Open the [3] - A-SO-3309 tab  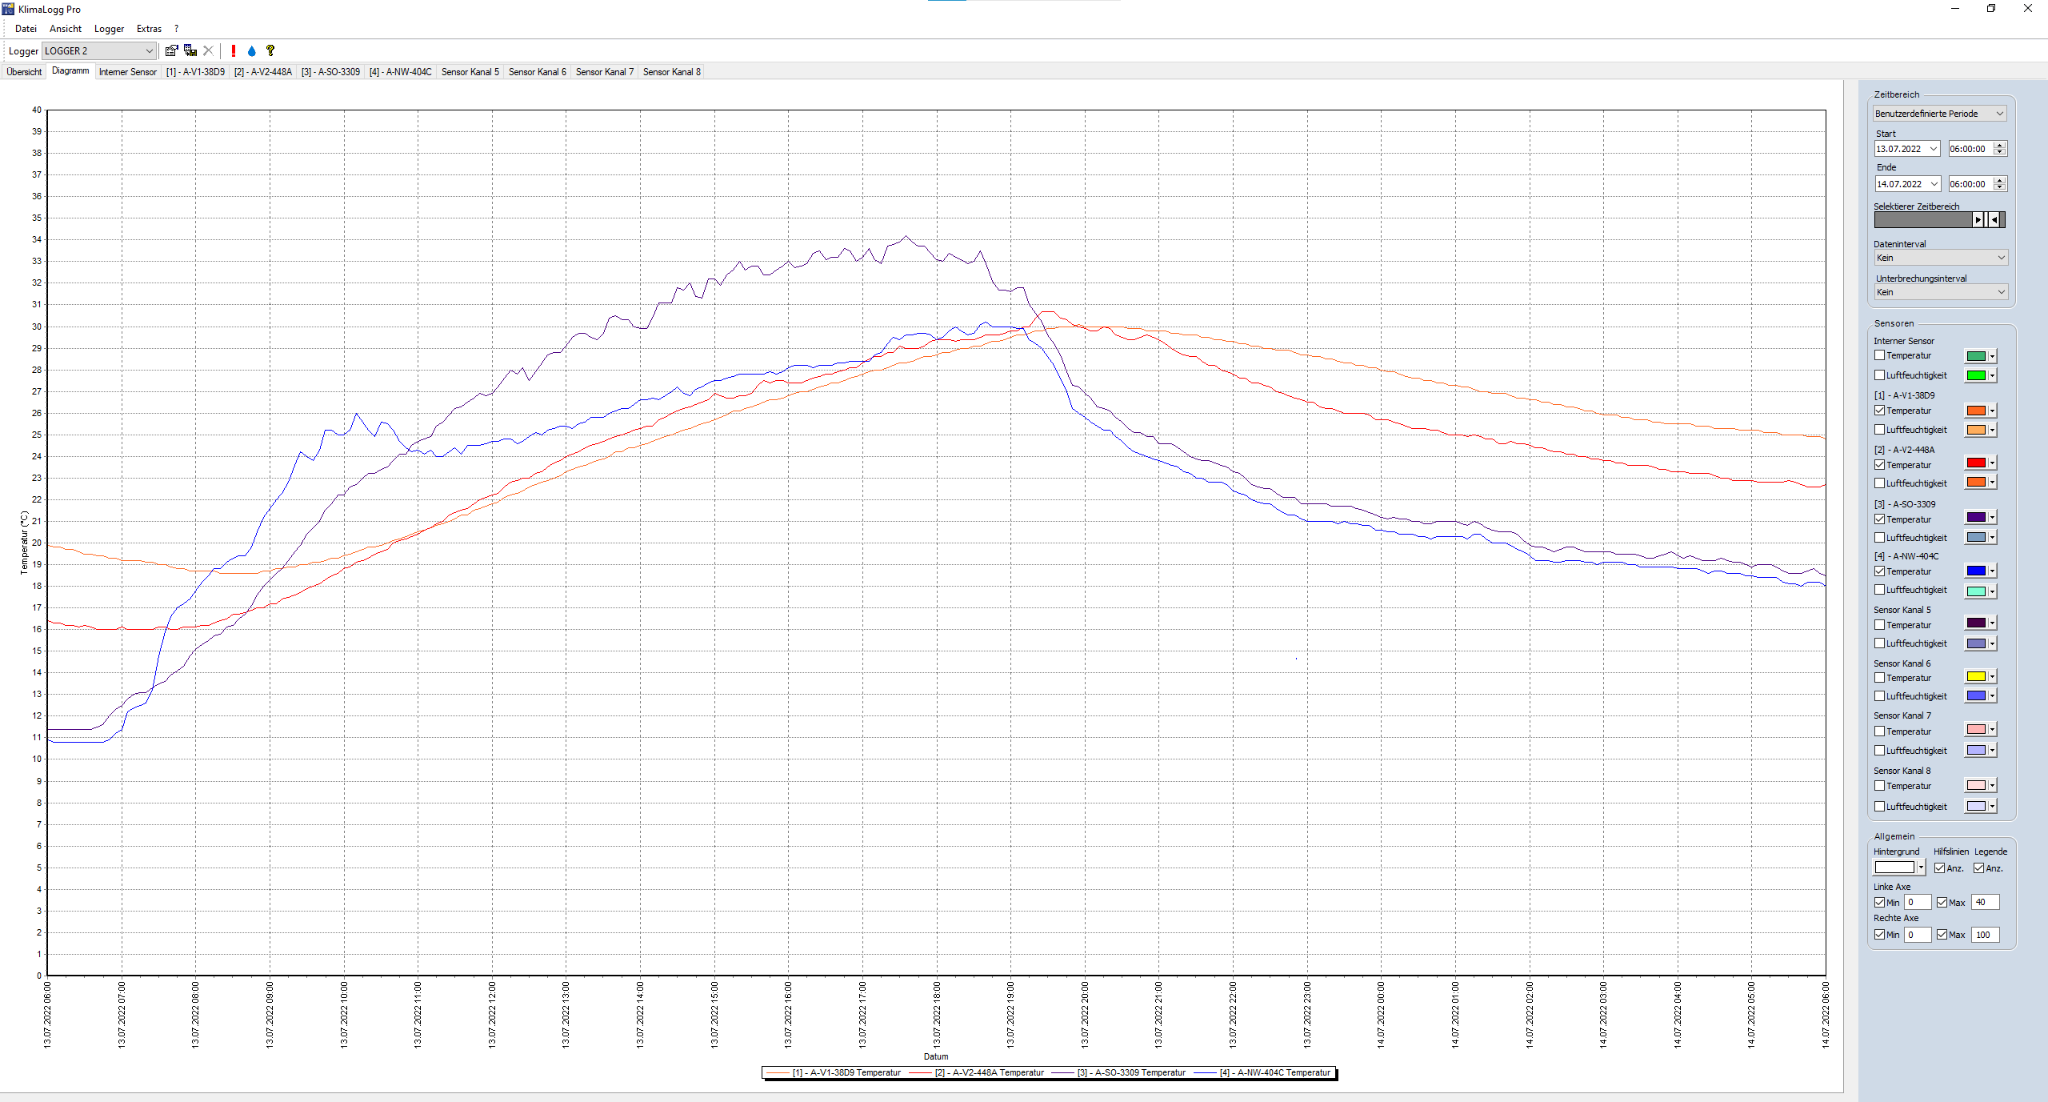point(330,72)
